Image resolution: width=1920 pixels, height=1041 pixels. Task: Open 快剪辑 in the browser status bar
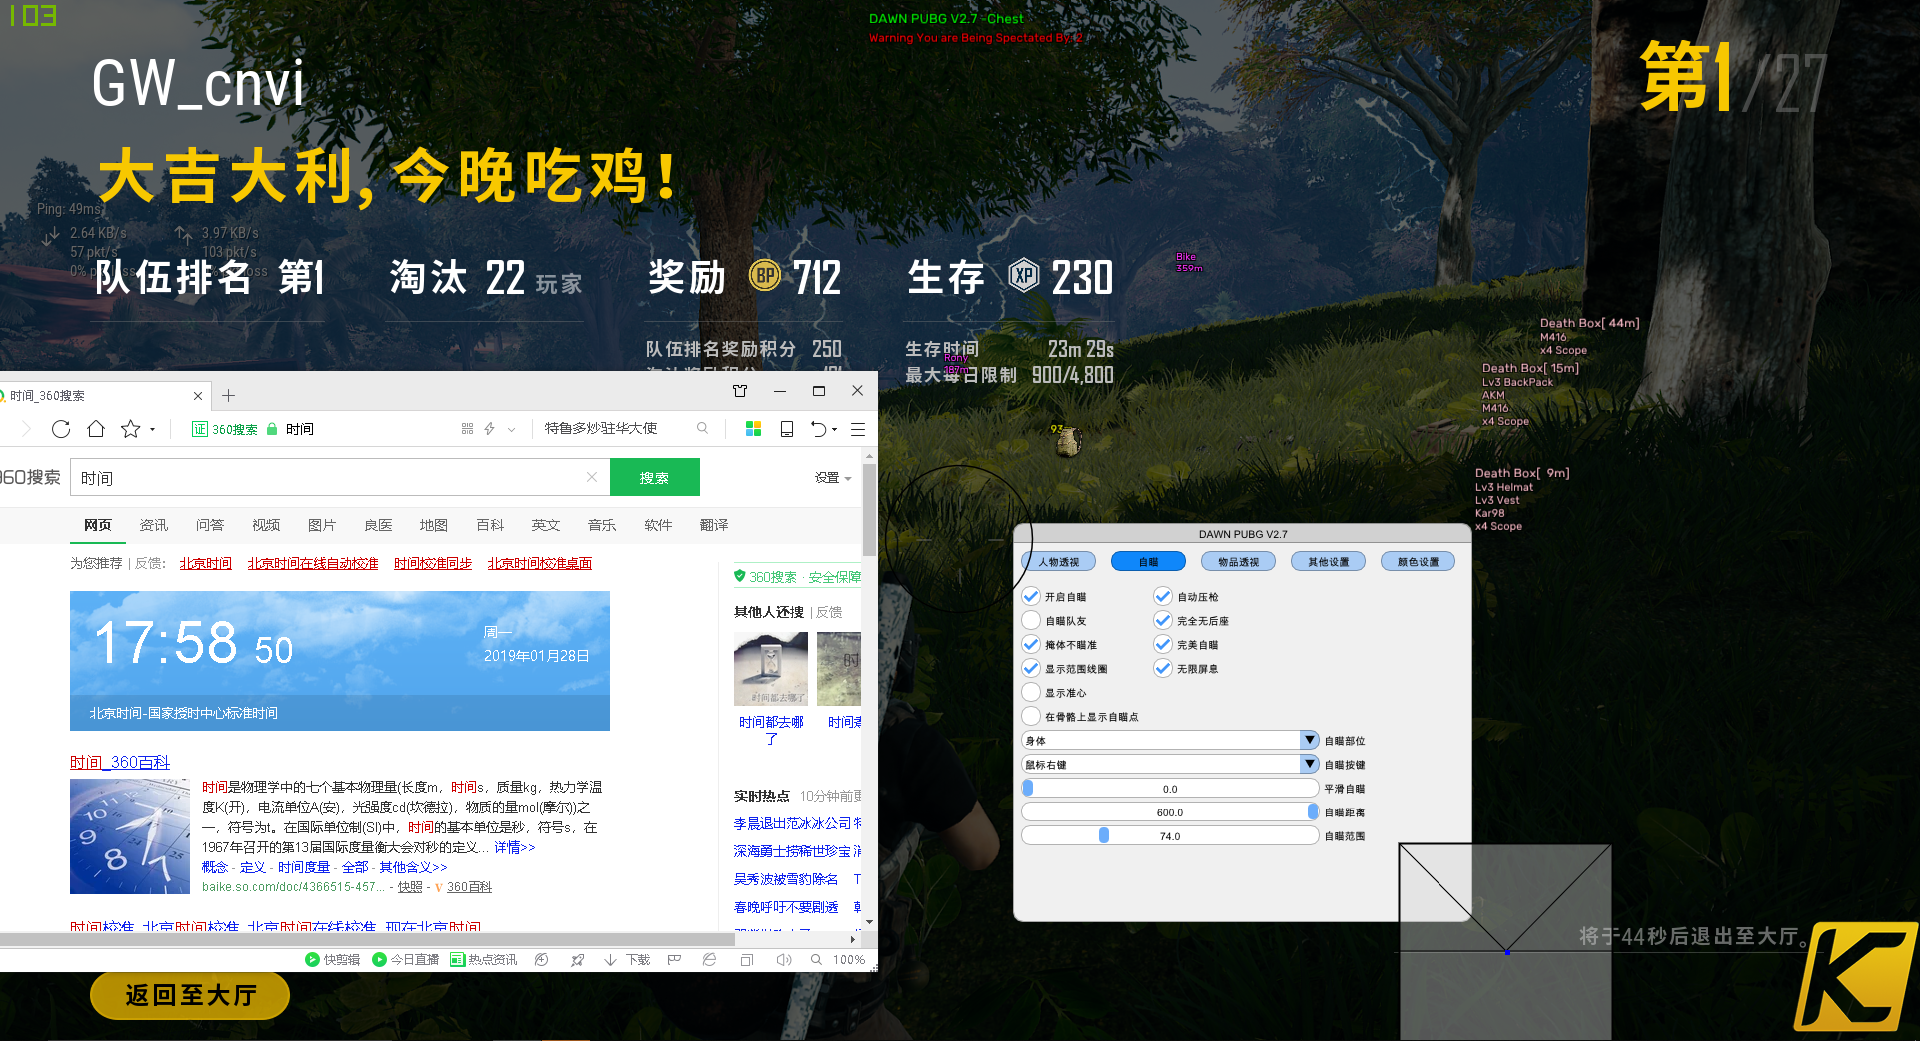(x=332, y=960)
